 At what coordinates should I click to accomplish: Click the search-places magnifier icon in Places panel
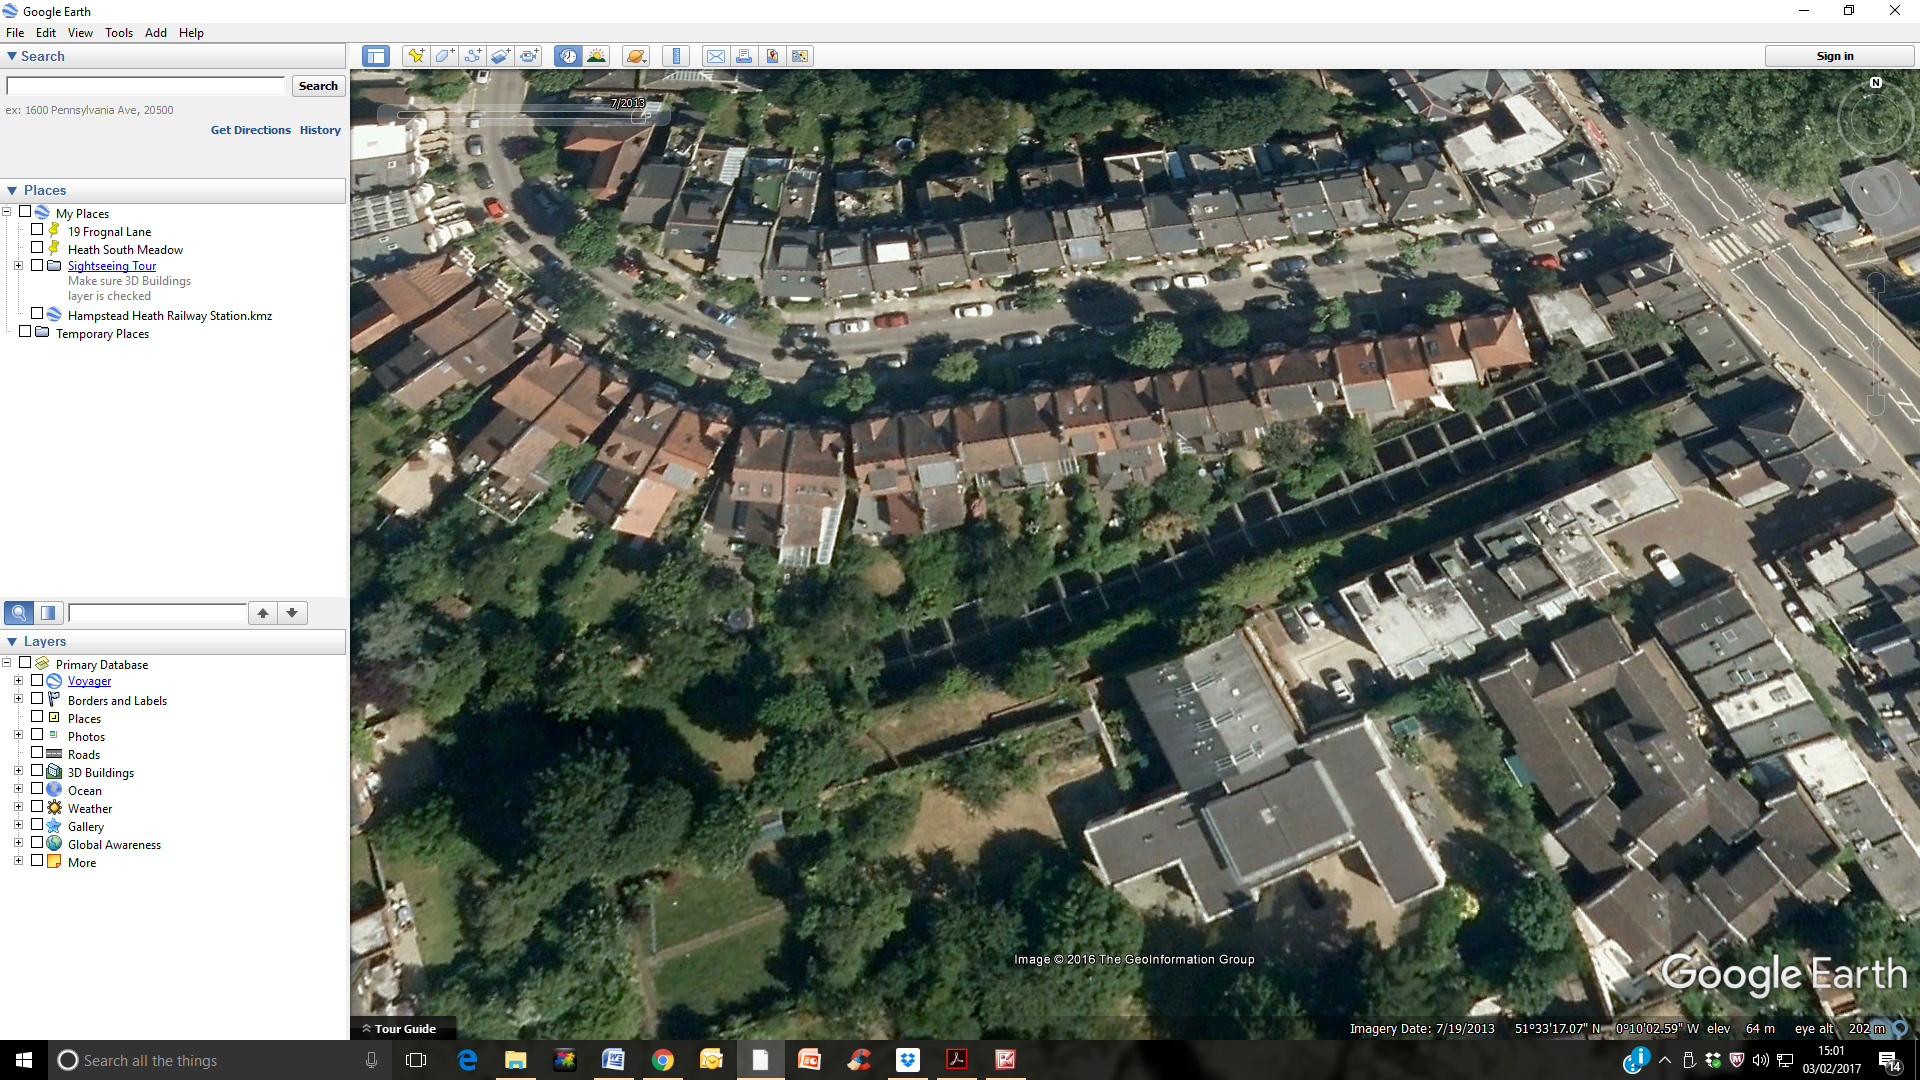[x=19, y=613]
